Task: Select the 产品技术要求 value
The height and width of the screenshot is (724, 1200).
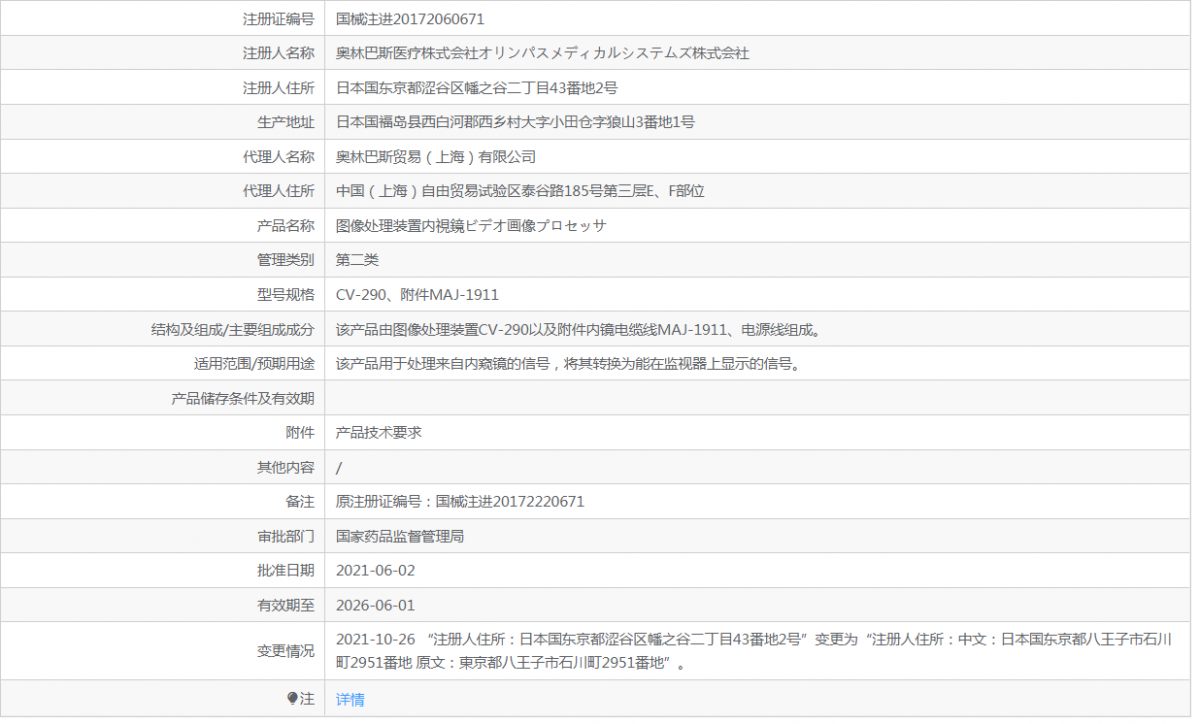Action: point(379,433)
